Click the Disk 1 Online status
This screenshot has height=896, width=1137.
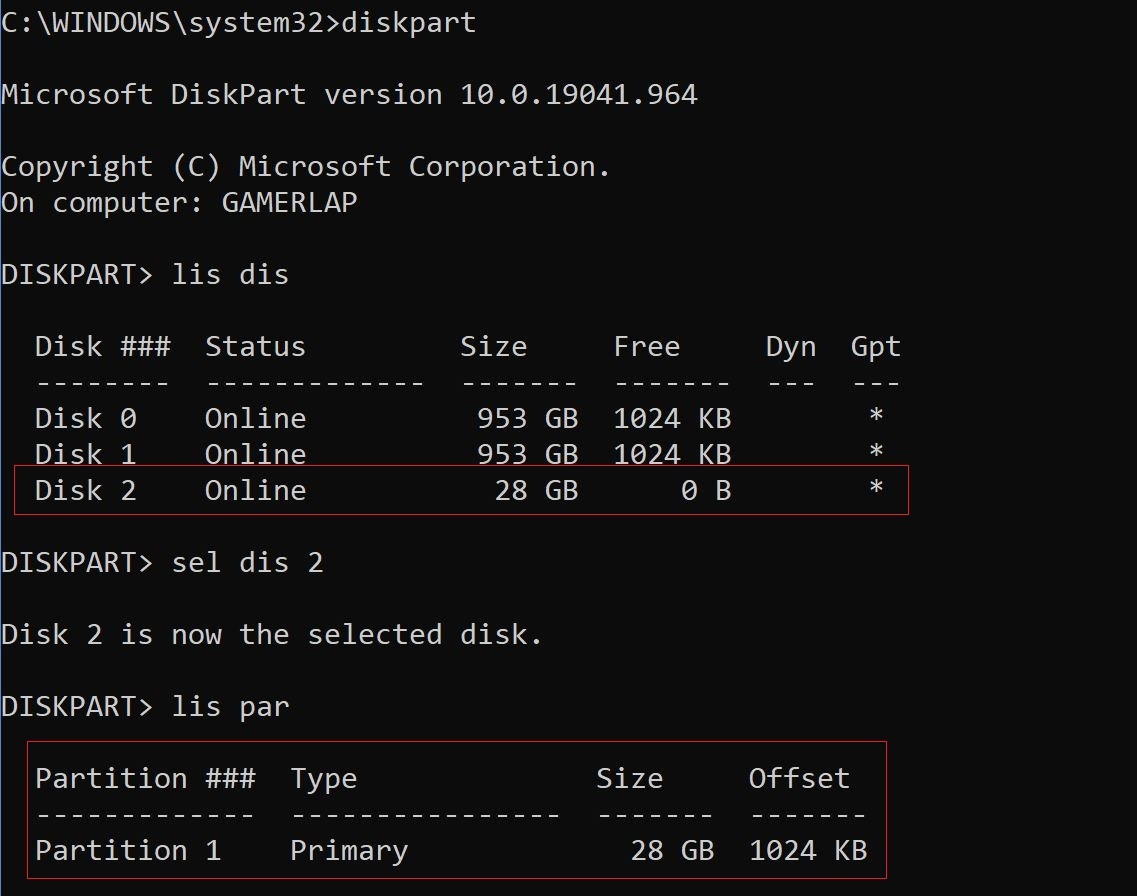(x=255, y=454)
